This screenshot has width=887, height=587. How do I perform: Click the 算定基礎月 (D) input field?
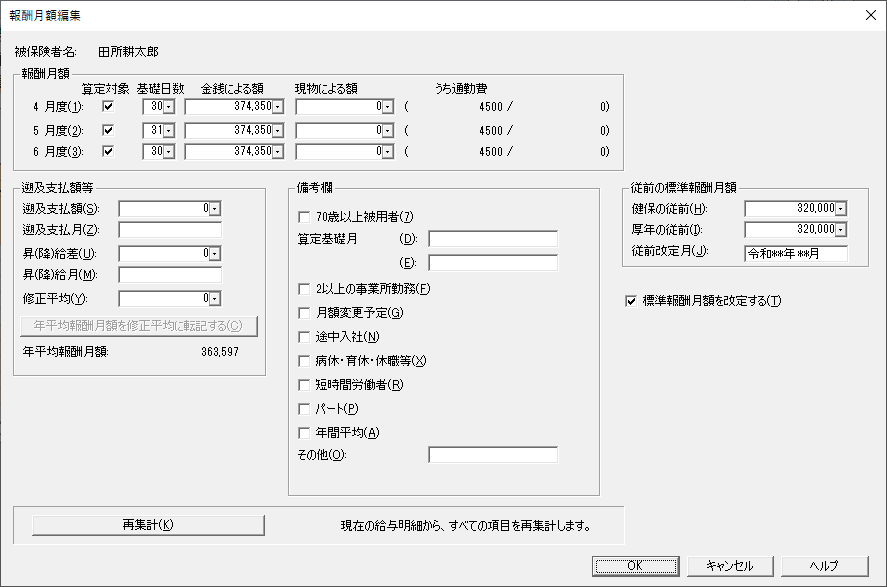[493, 239]
